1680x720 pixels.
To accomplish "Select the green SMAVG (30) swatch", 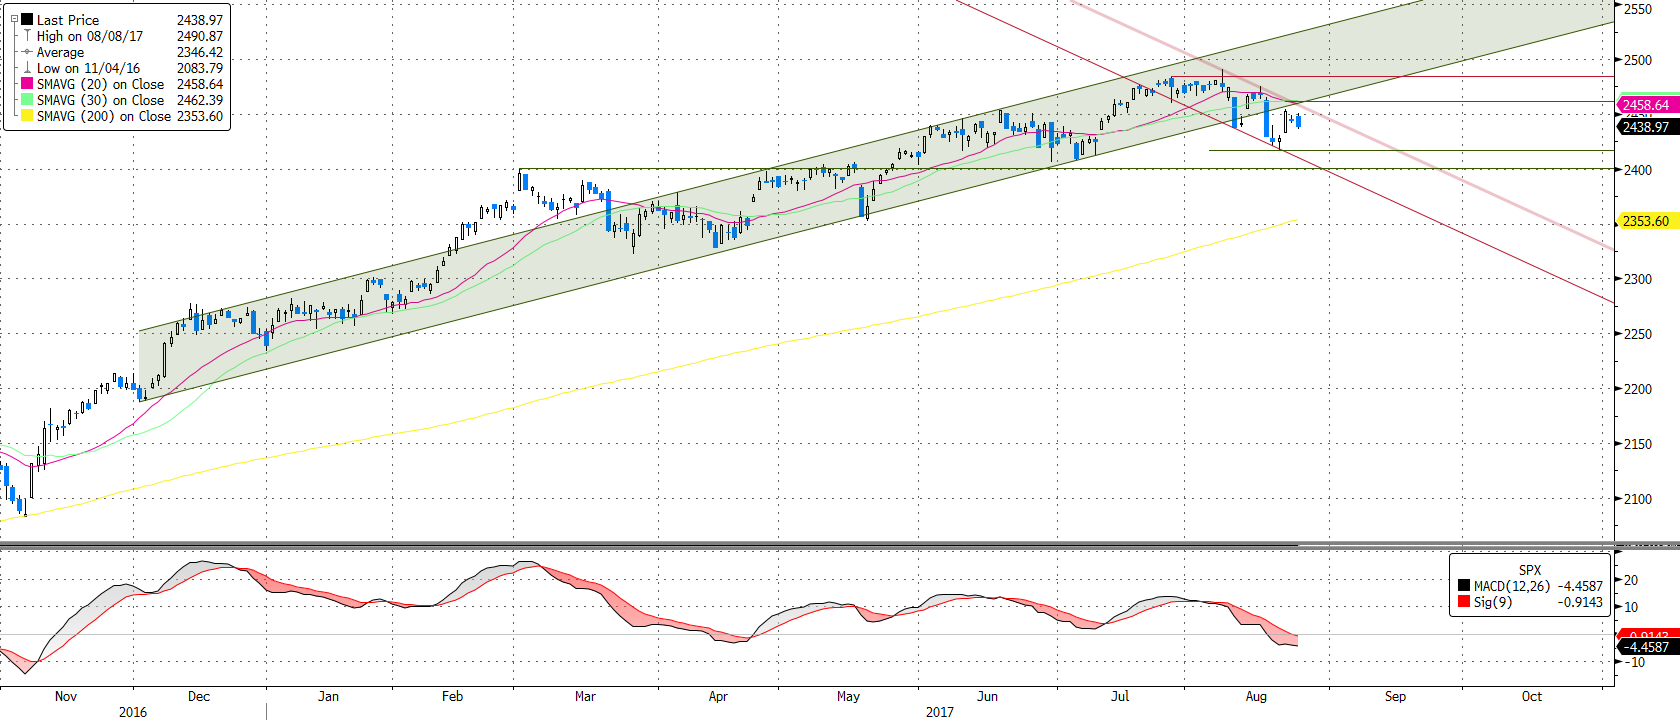I will (27, 100).
